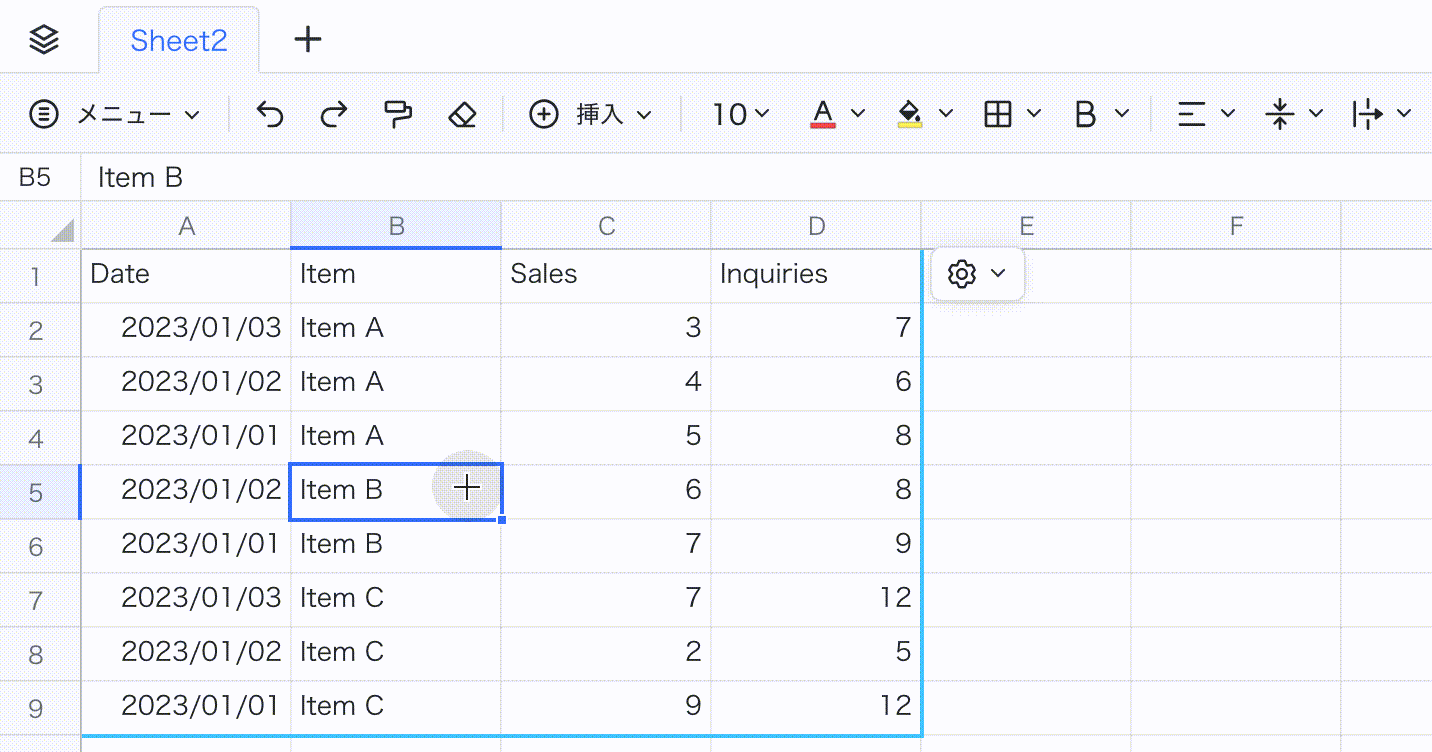The width and height of the screenshot is (1432, 752).
Task: Click the undo arrow icon
Action: tap(269, 114)
